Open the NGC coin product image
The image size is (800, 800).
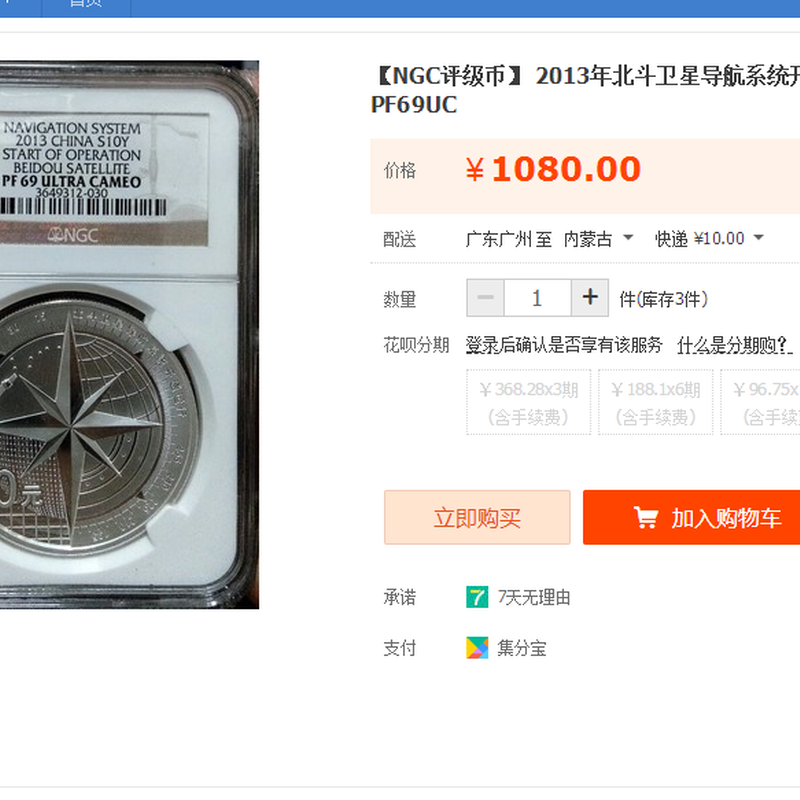[x=129, y=335]
